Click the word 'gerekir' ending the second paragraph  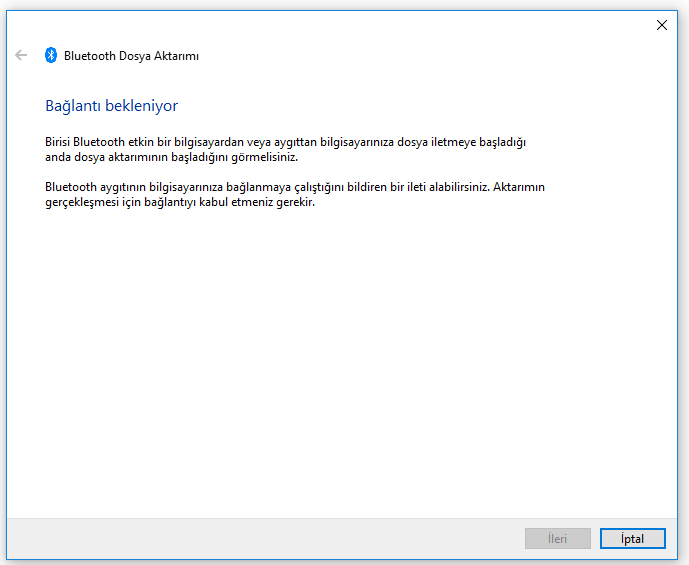297,201
